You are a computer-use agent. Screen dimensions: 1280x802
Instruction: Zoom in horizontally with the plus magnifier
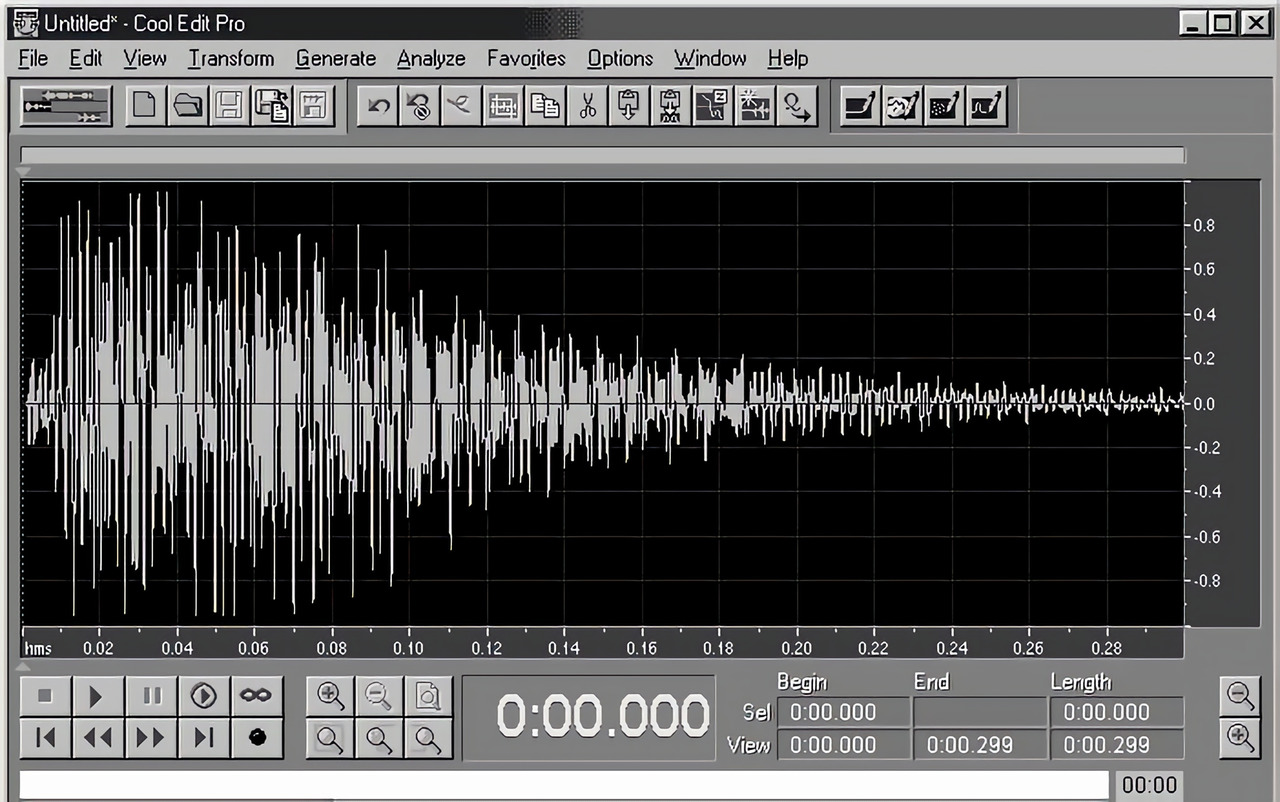point(330,695)
